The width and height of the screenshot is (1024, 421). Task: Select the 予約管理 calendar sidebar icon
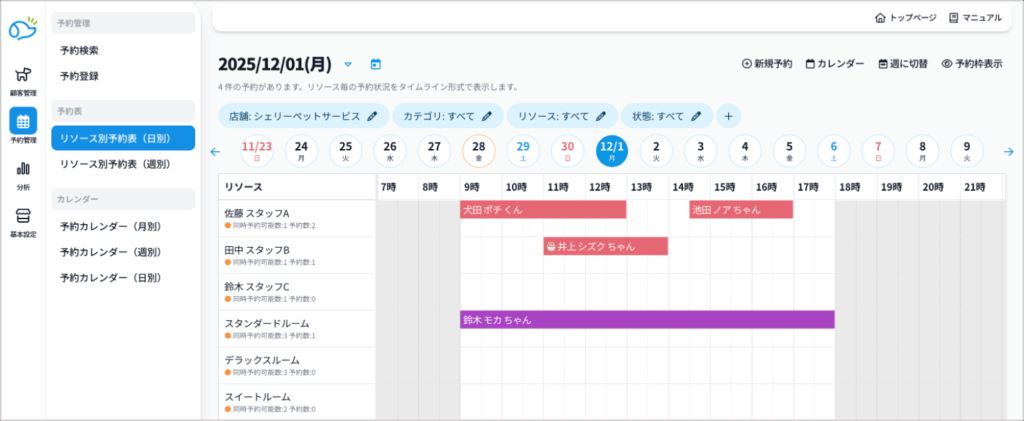pos(22,125)
